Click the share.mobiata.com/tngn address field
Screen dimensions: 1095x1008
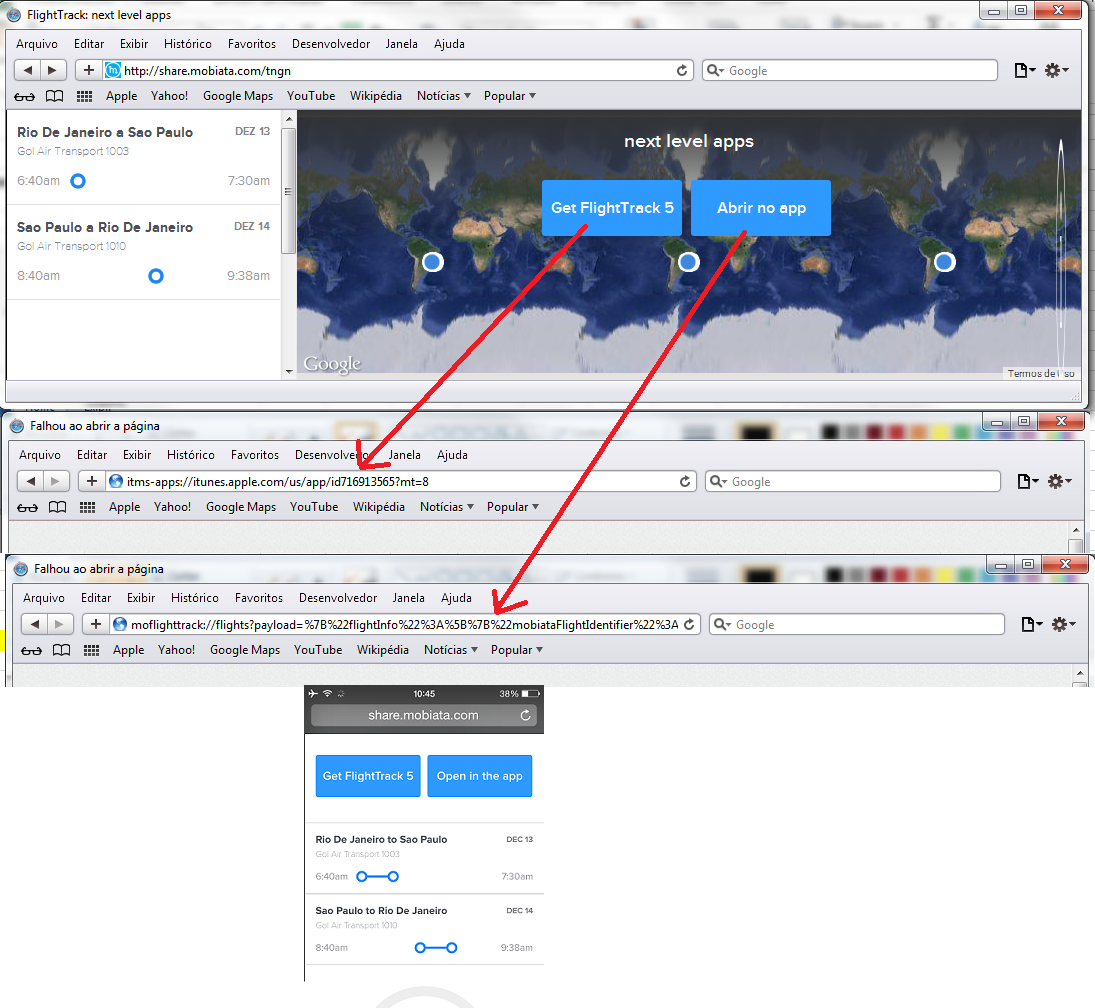coord(398,71)
